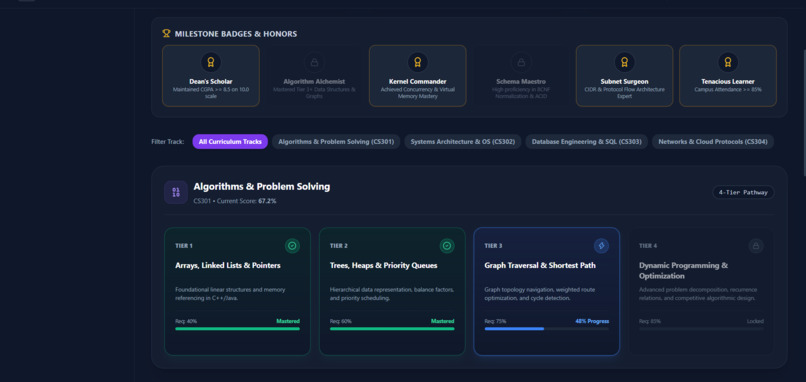Click the 'TIER 1' label

[x=184, y=246]
